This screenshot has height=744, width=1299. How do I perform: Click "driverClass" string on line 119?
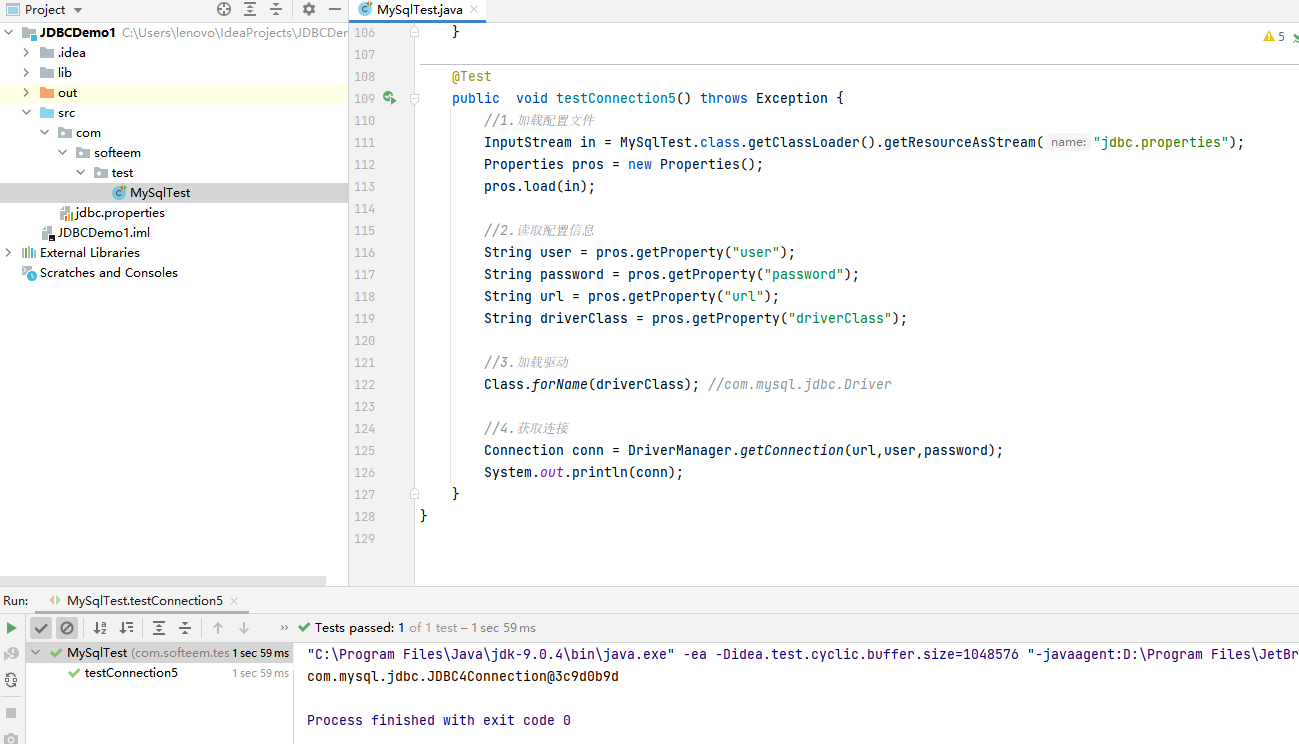point(840,318)
